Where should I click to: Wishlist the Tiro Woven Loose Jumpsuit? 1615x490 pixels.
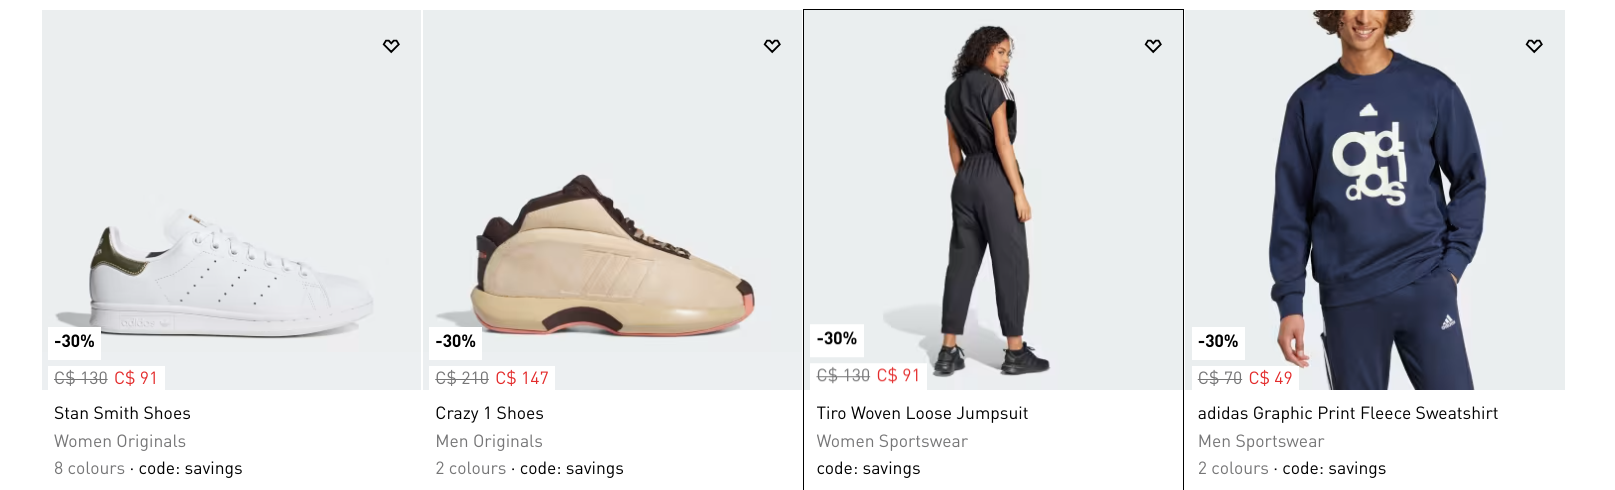click(1153, 46)
